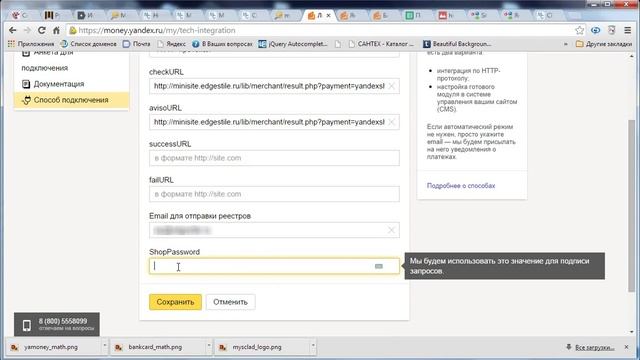Click Сохранить yellow button
640x360 pixels.
coord(175,302)
